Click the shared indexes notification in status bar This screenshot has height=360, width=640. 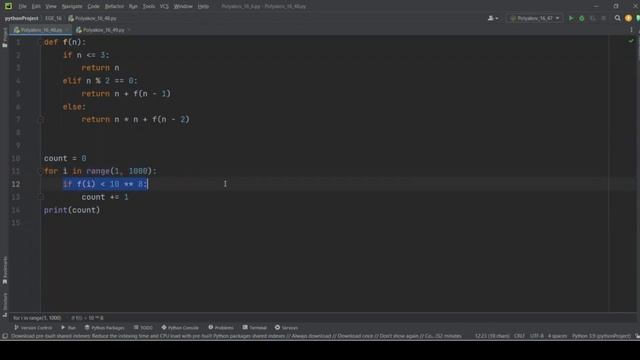coord(236,336)
